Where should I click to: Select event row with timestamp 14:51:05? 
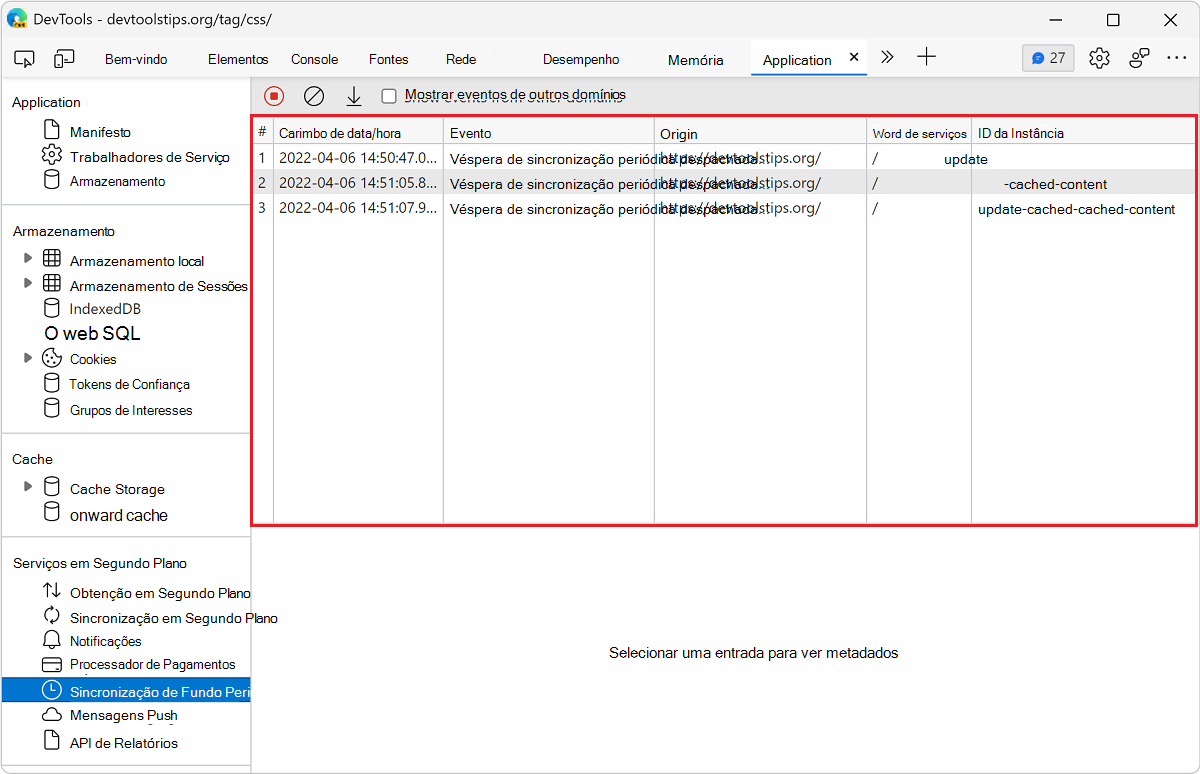coord(723,183)
